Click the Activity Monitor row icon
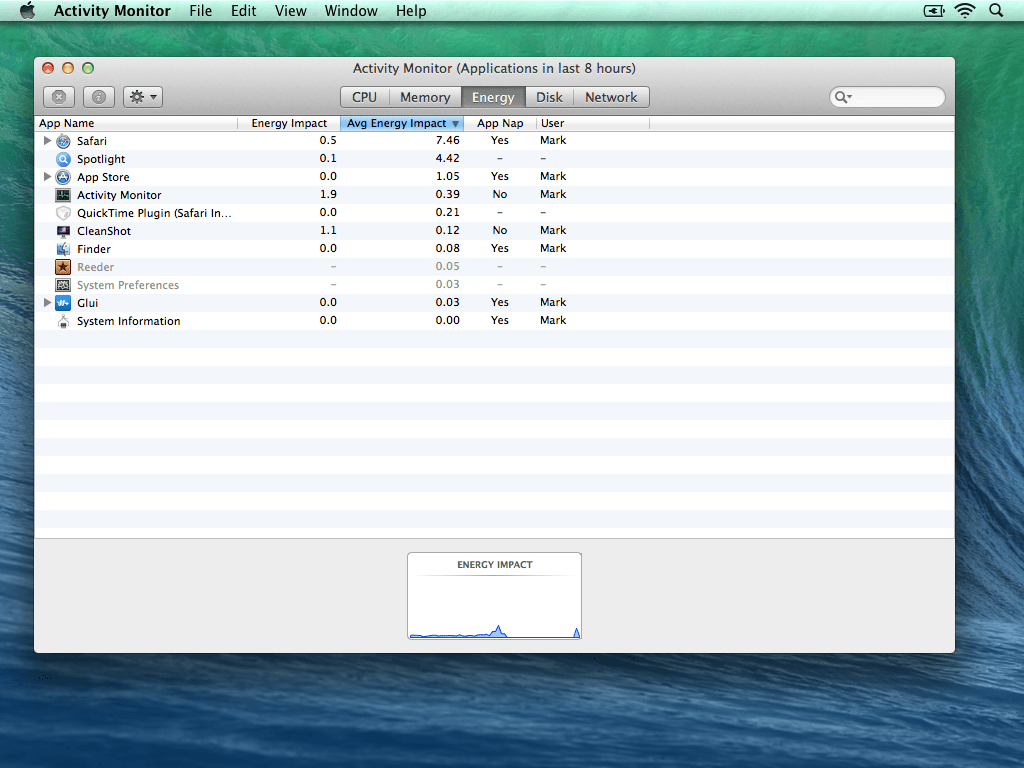1024x768 pixels. coord(63,195)
